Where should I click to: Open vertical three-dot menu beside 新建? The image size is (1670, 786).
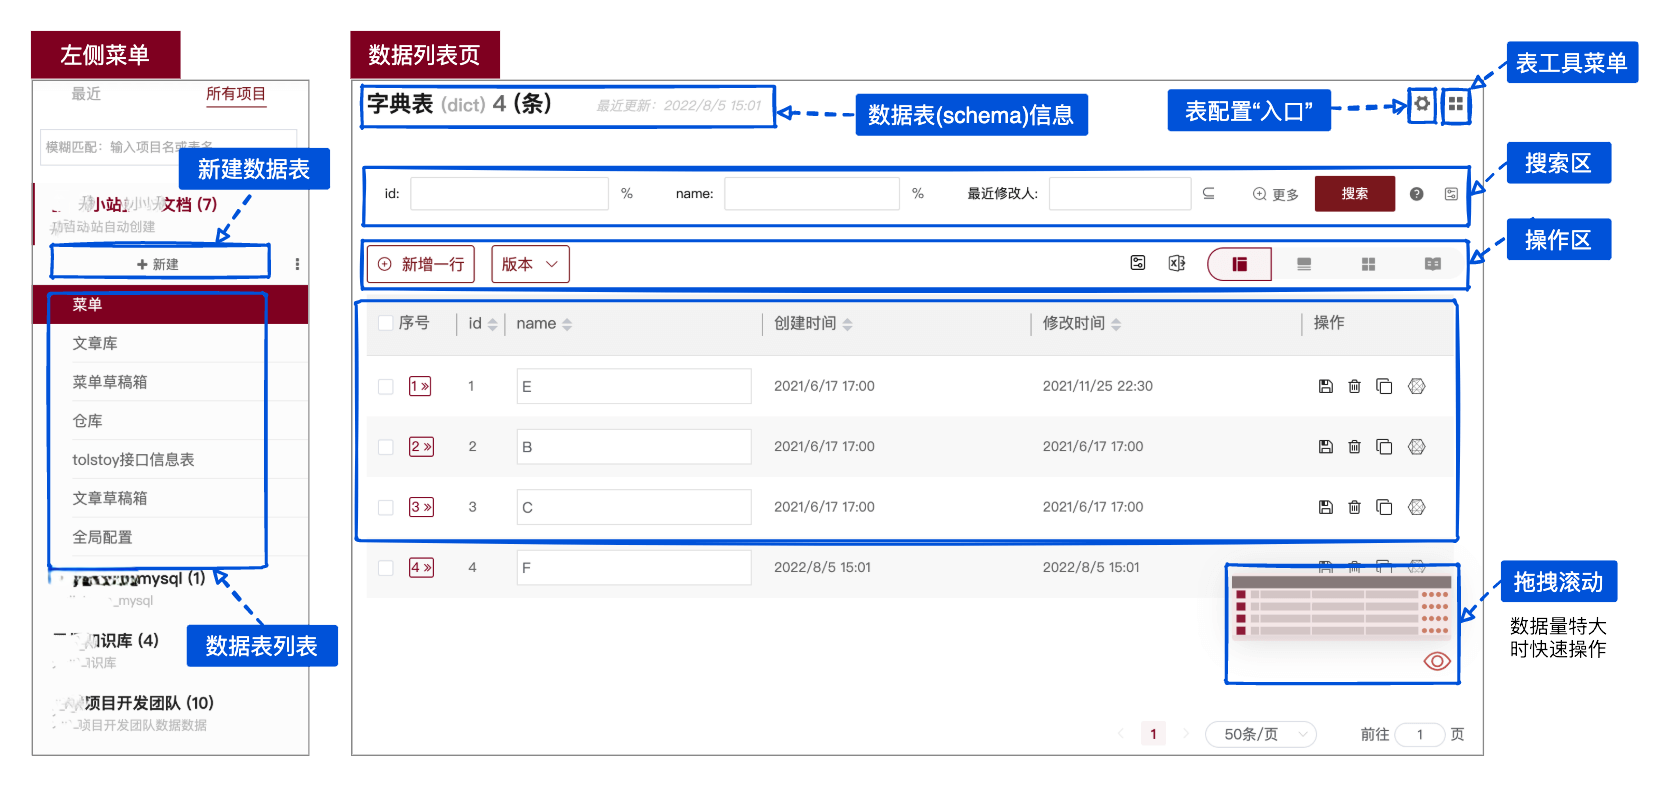coord(297,264)
